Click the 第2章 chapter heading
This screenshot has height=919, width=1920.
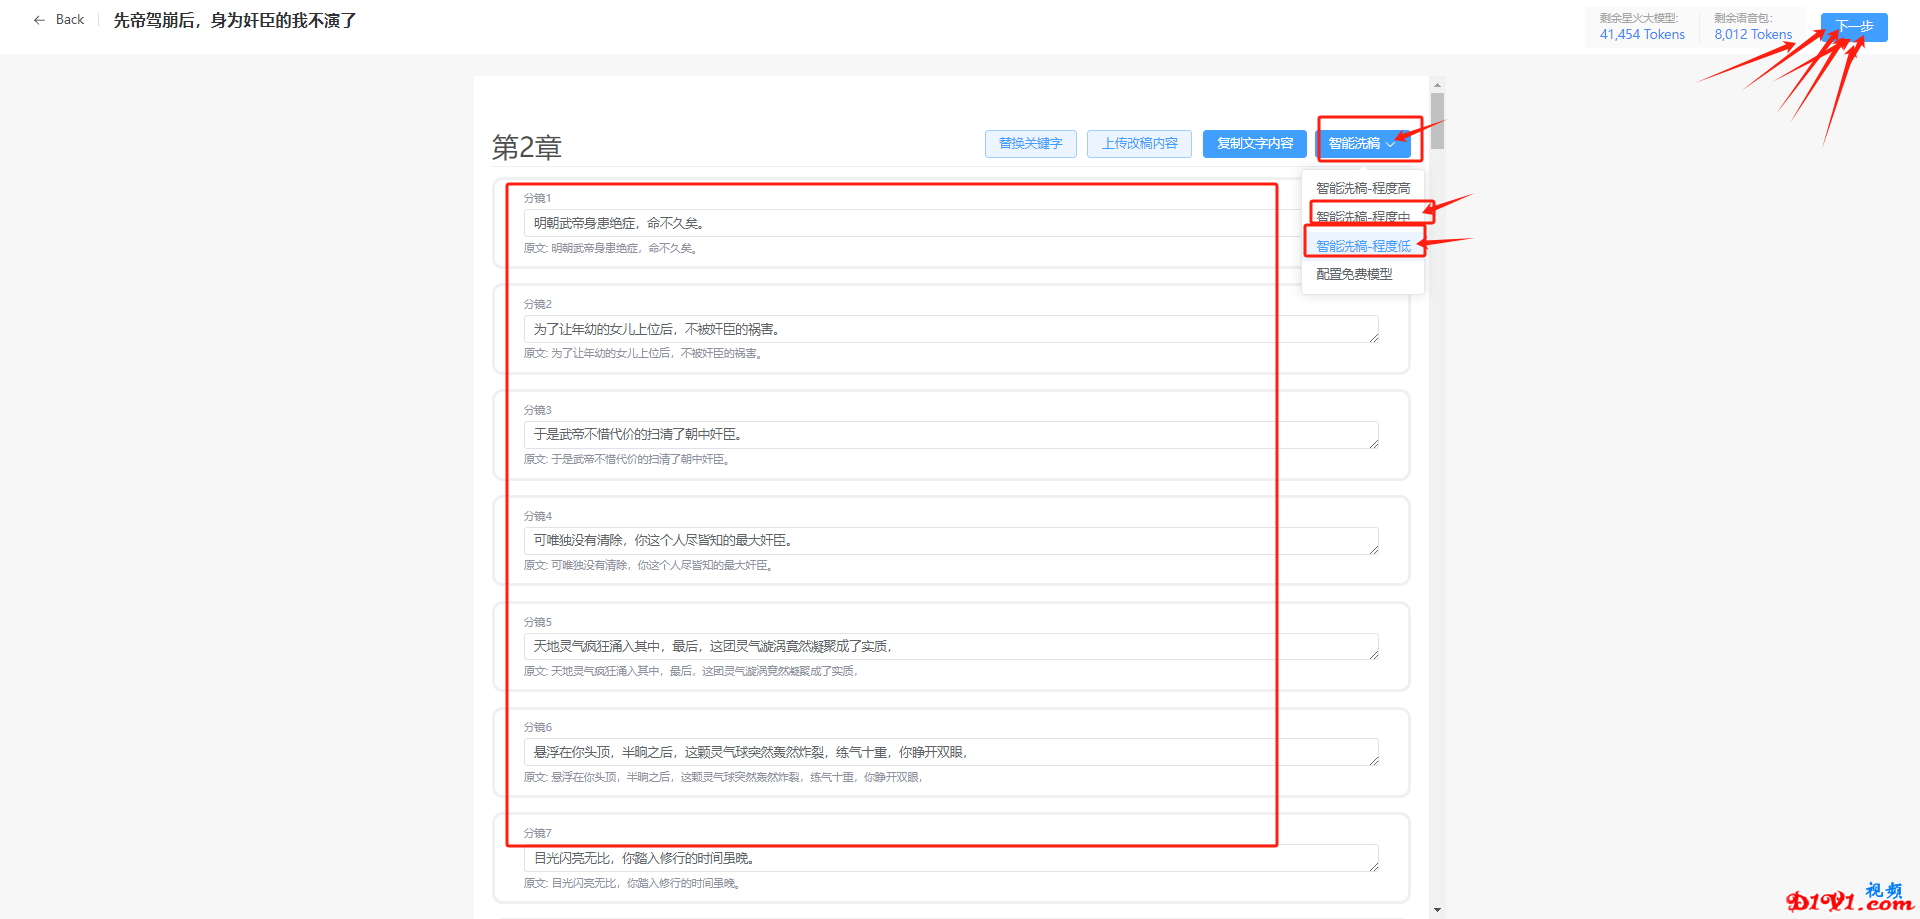tap(527, 148)
